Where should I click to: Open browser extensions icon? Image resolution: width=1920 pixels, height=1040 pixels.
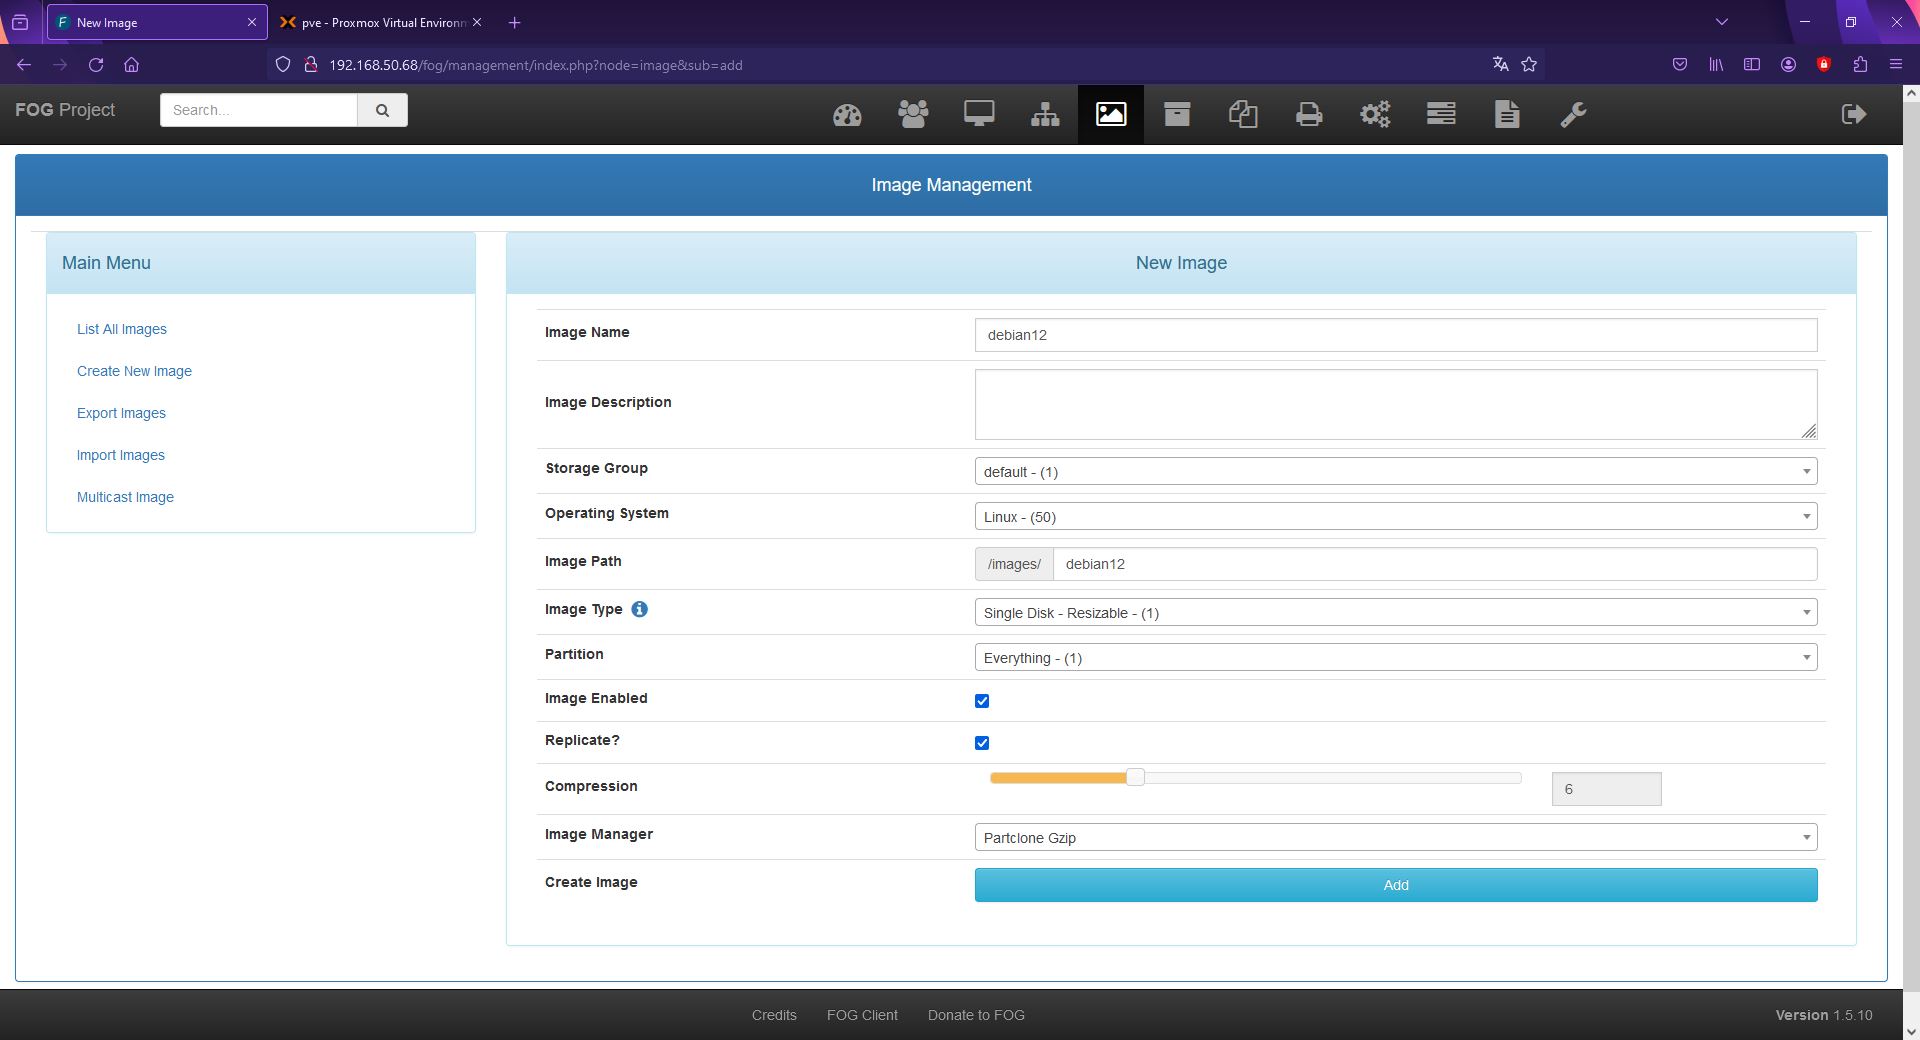click(1860, 65)
